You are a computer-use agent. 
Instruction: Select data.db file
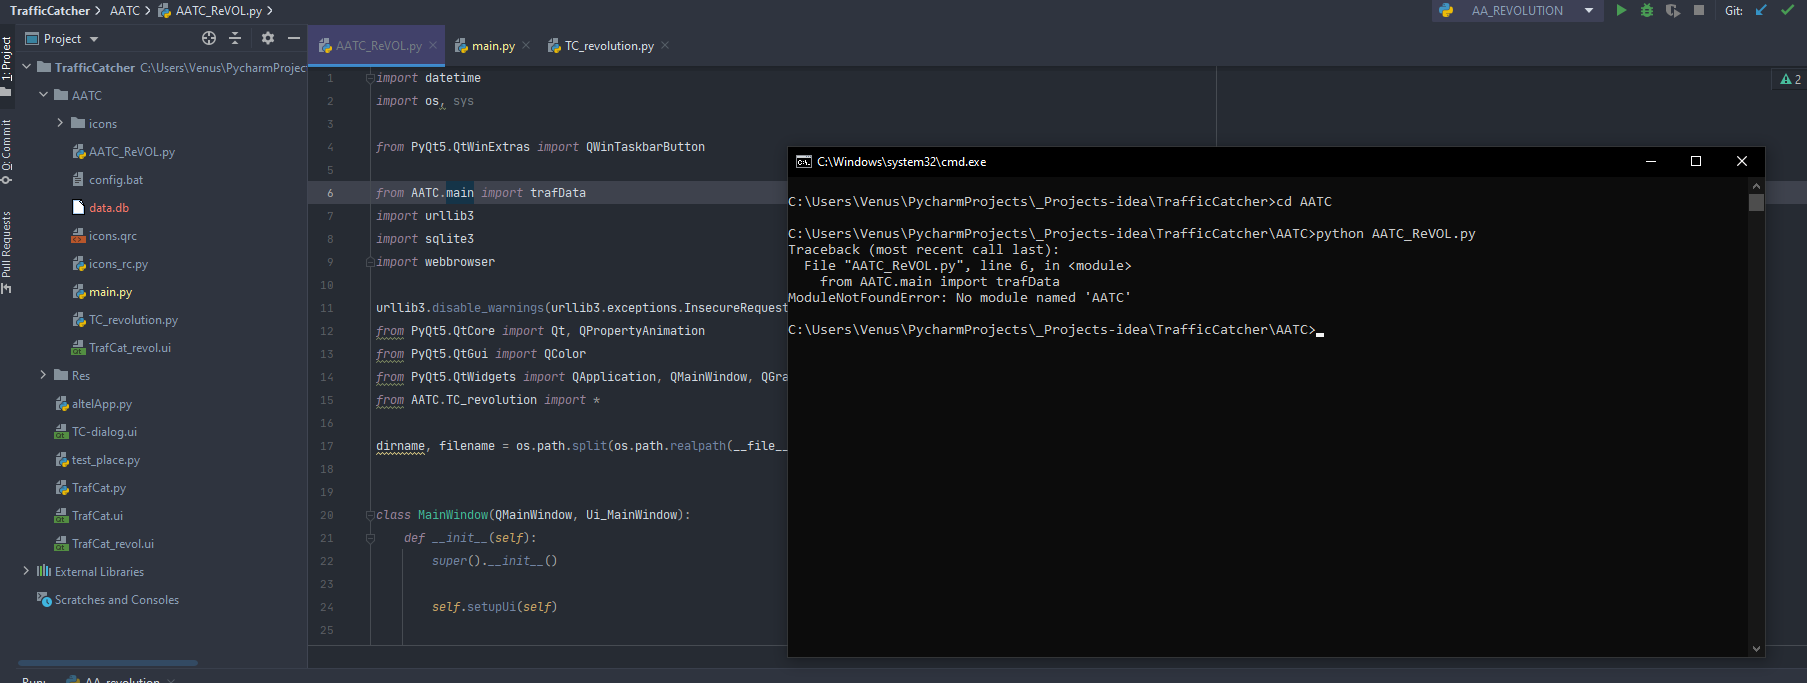108,207
